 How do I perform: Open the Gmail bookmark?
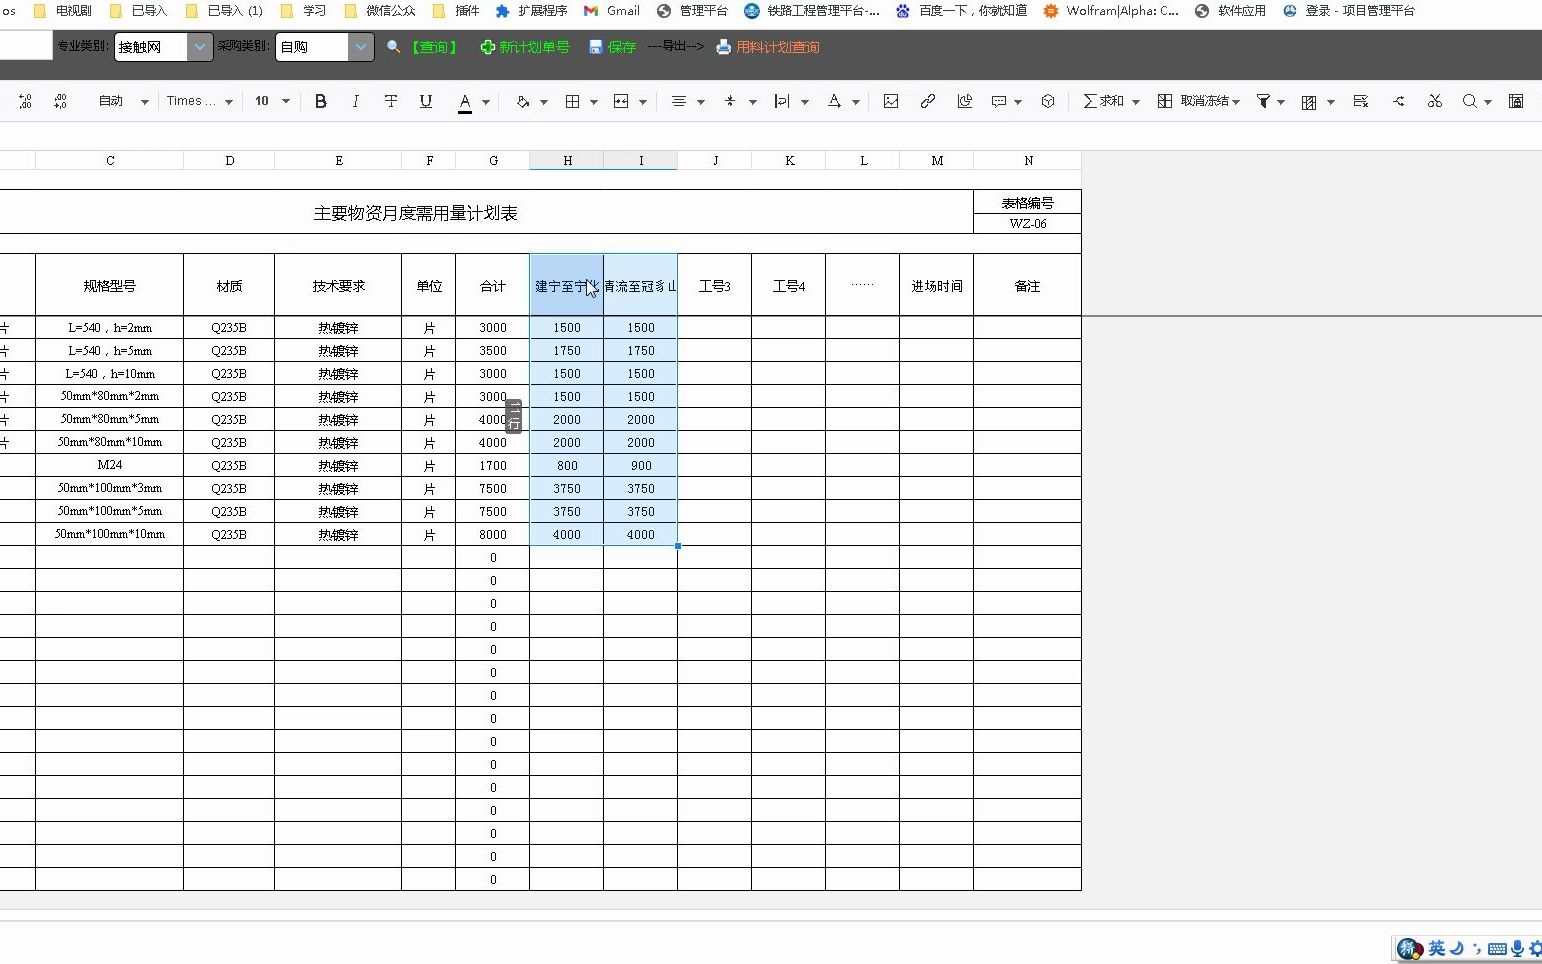(x=612, y=10)
